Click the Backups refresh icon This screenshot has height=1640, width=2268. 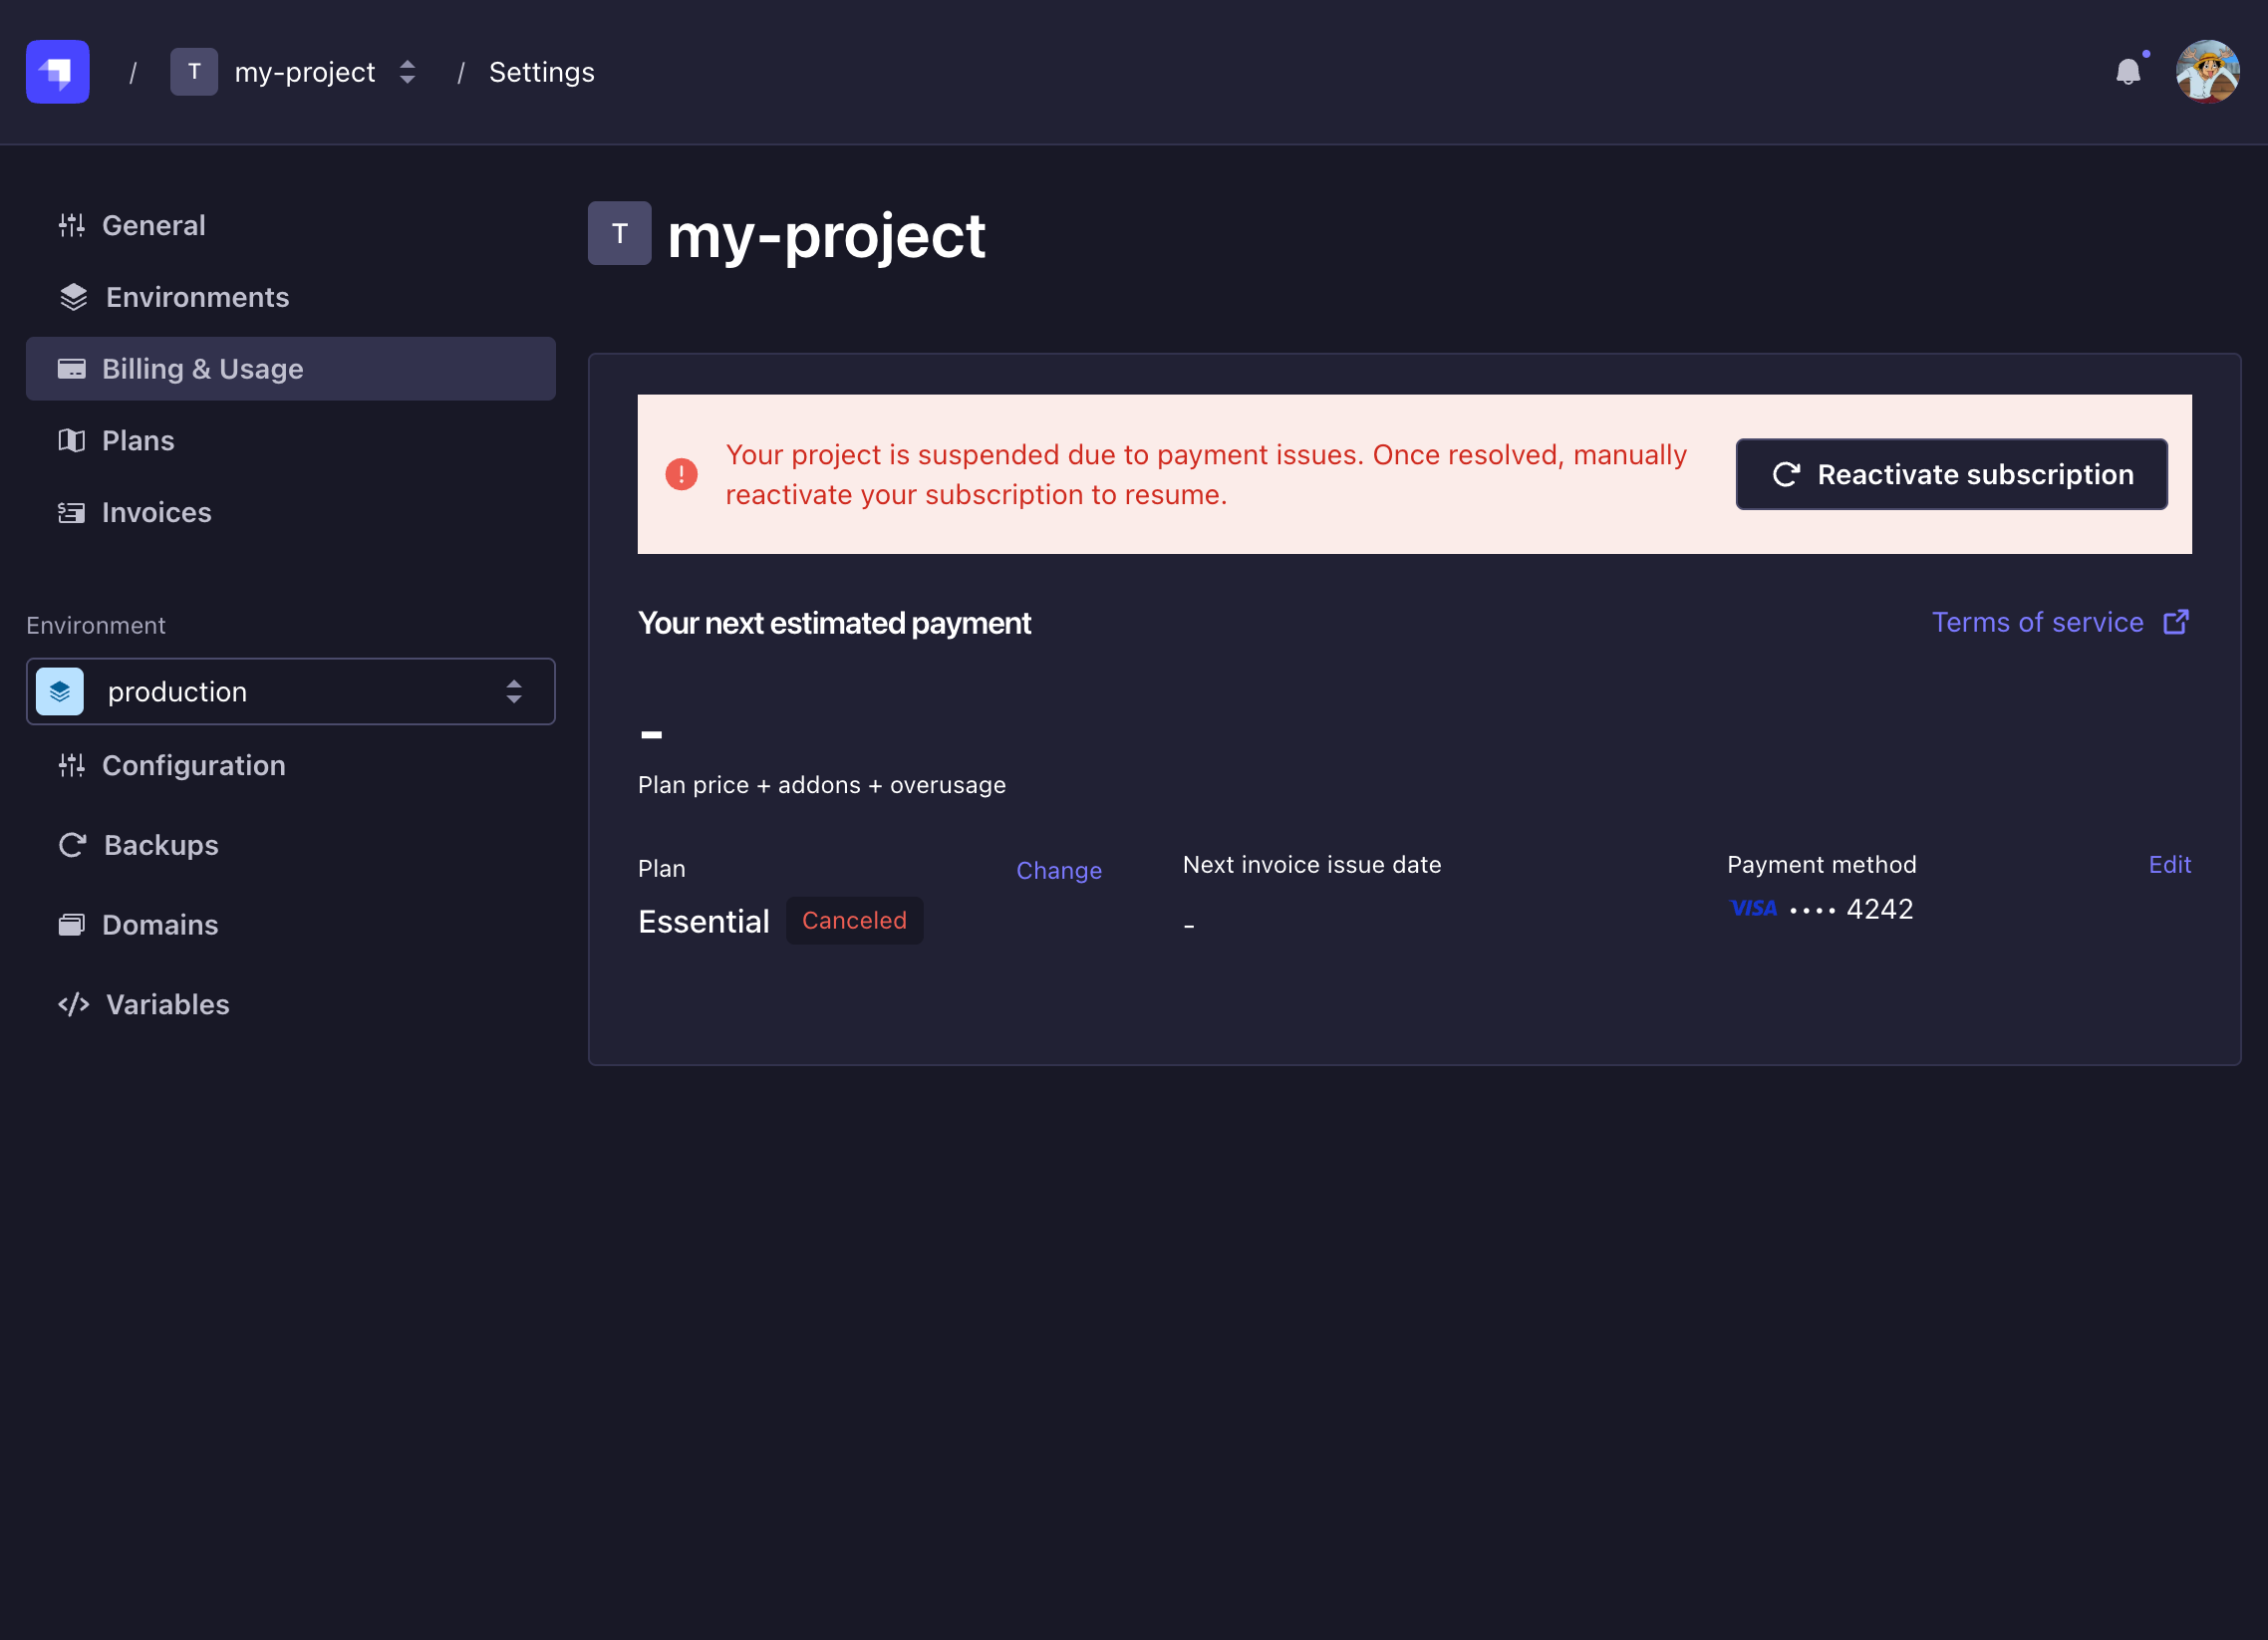click(72, 846)
